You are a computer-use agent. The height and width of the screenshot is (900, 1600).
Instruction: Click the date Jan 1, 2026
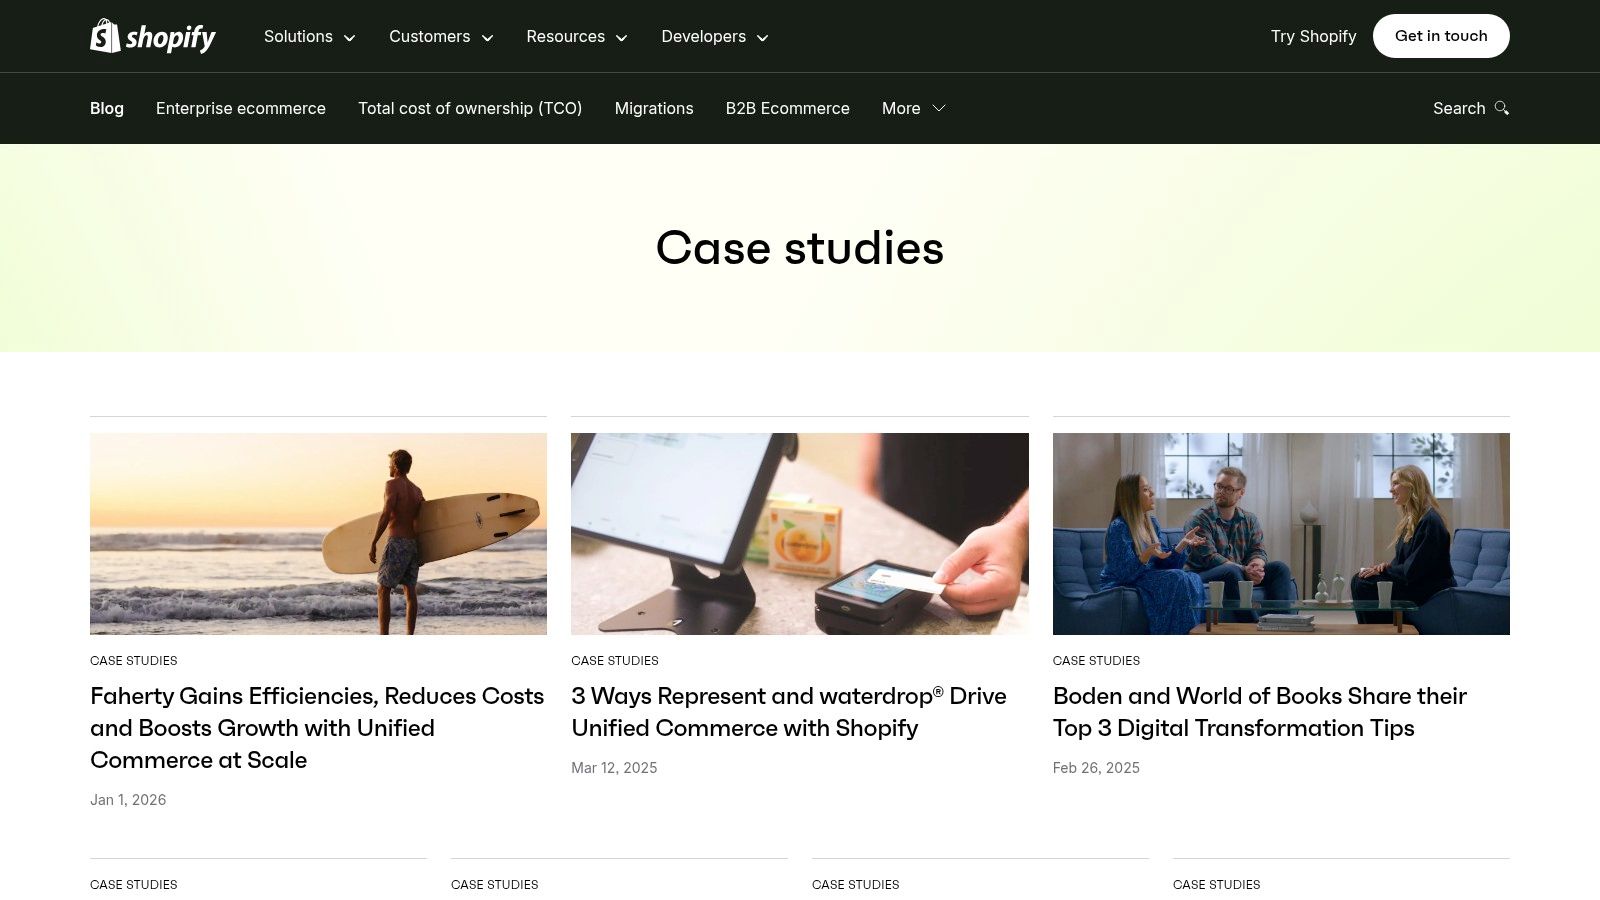(128, 800)
